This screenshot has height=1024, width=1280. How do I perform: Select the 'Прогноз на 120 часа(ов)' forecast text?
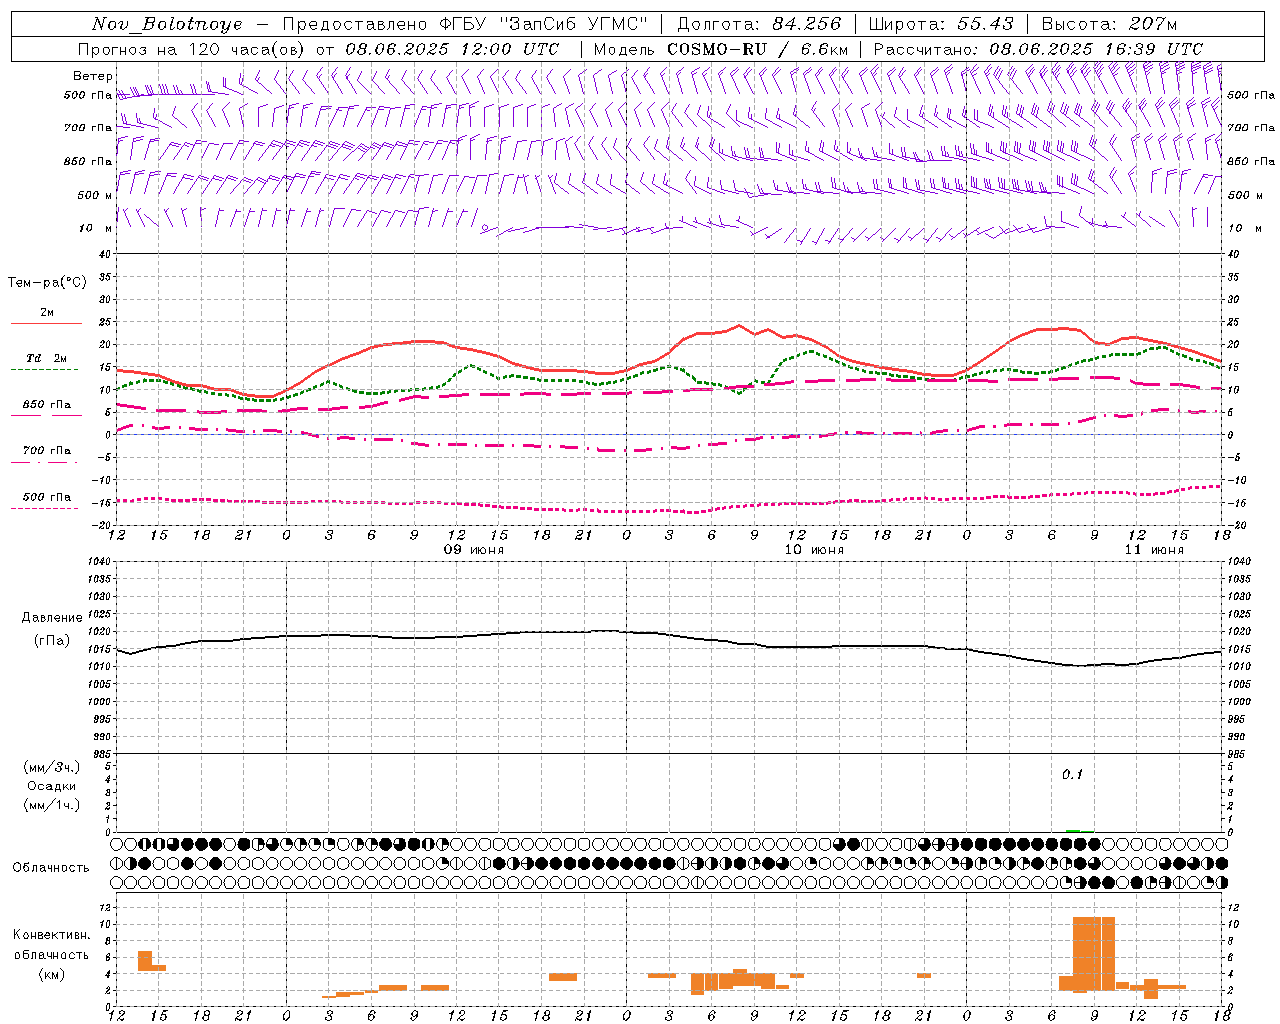[x=192, y=49]
